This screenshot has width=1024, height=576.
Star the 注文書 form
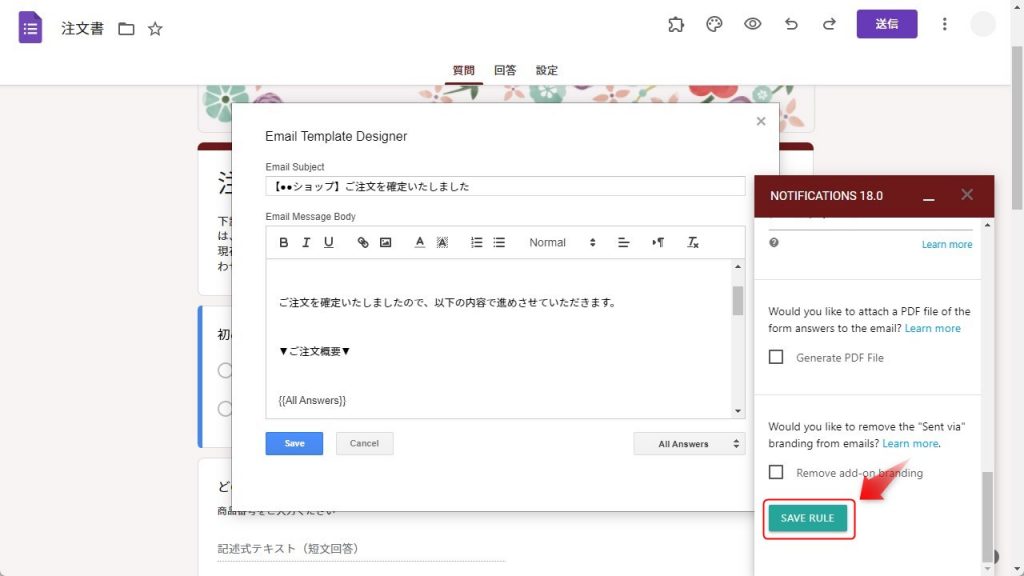click(x=155, y=29)
